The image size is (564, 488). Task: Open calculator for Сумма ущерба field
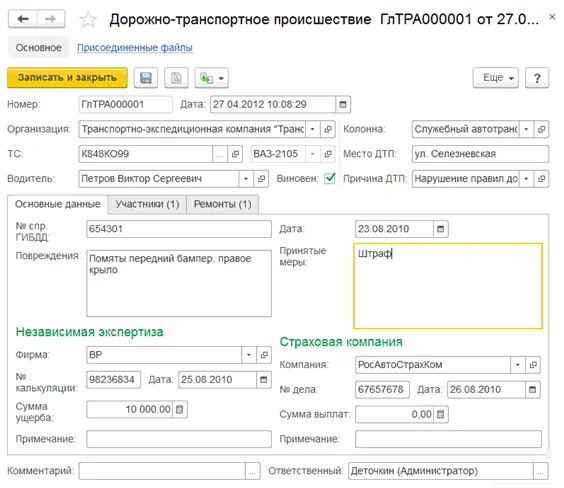[180, 409]
